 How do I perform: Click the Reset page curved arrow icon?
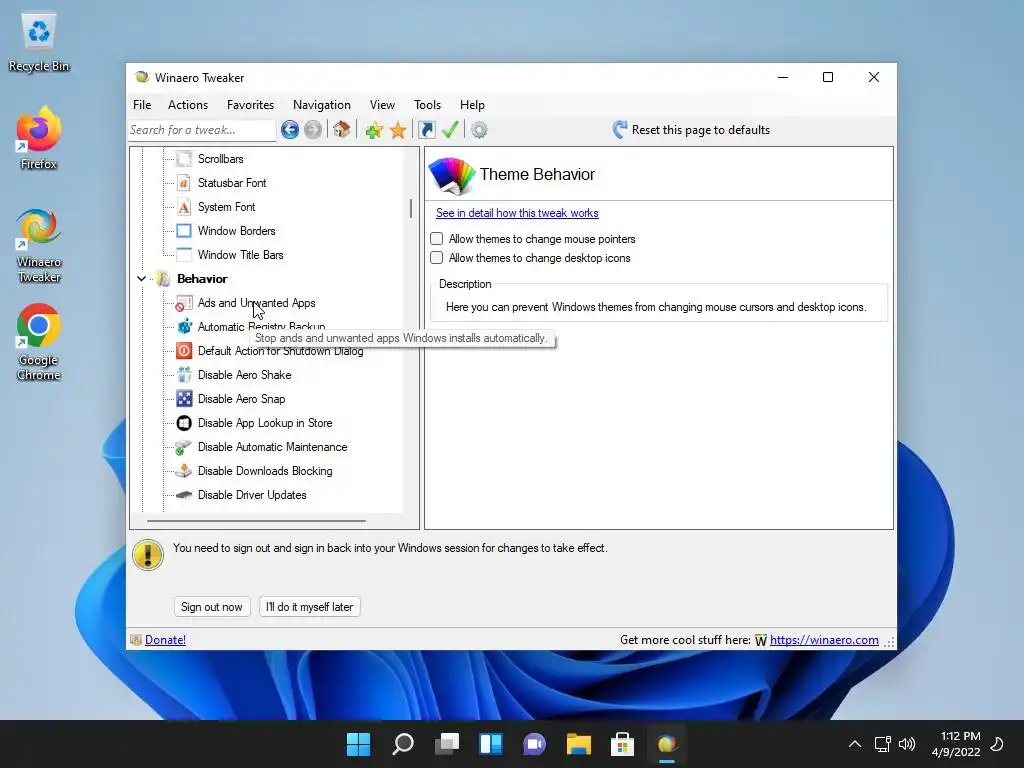coord(620,129)
